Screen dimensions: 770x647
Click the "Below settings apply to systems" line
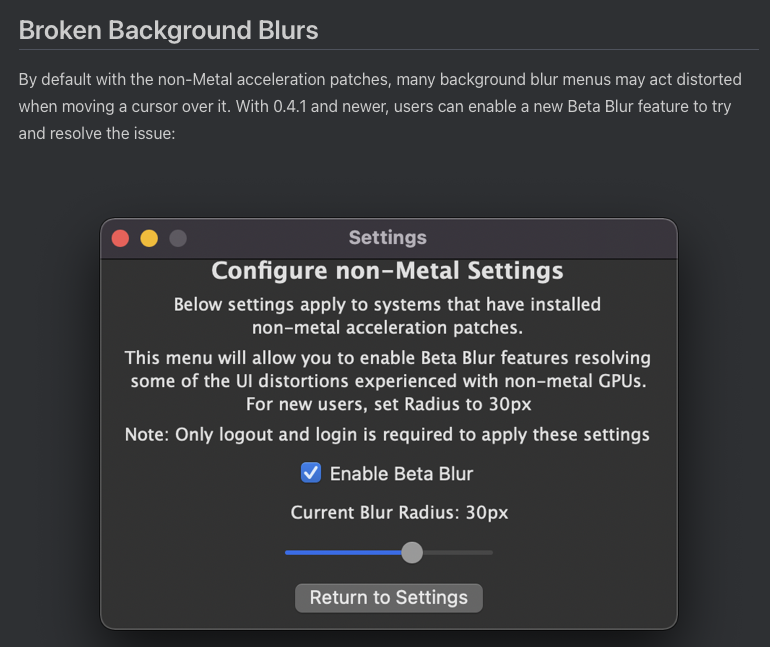coord(388,305)
